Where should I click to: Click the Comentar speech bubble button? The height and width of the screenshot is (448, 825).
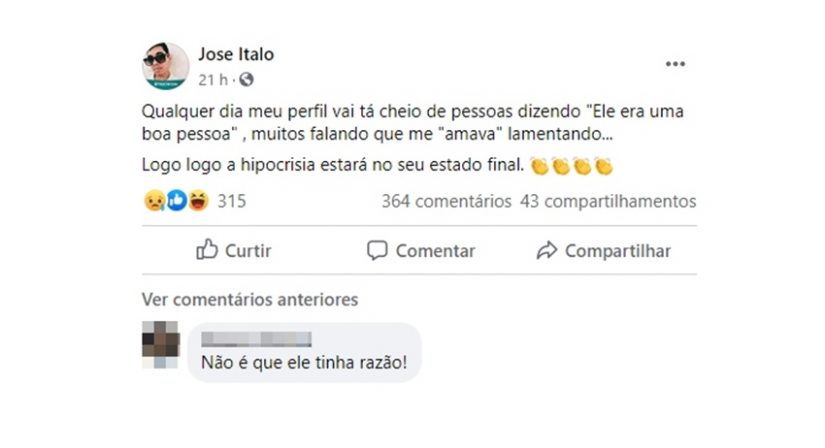click(x=421, y=251)
